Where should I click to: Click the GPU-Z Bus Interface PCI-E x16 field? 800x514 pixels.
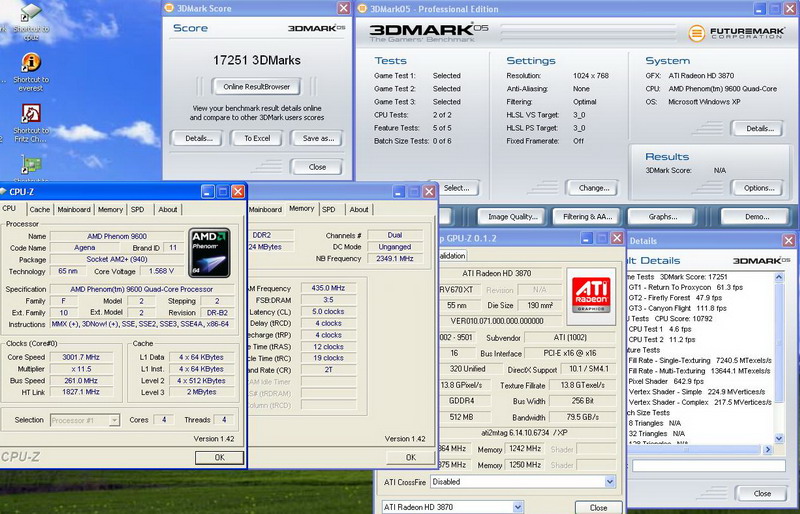[568, 353]
